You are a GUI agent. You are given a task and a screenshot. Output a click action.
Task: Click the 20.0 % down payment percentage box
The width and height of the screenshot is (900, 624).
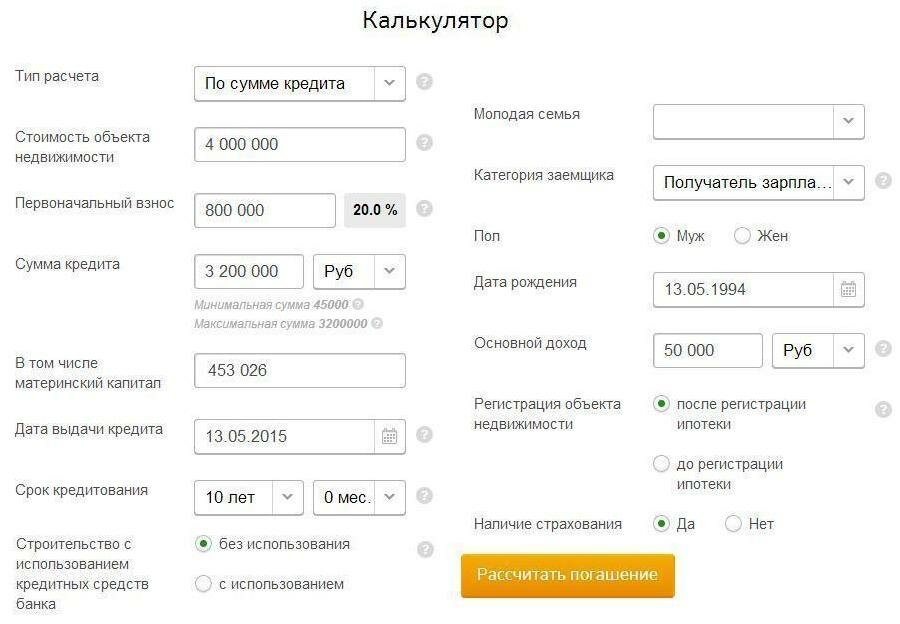pyautogui.click(x=375, y=210)
